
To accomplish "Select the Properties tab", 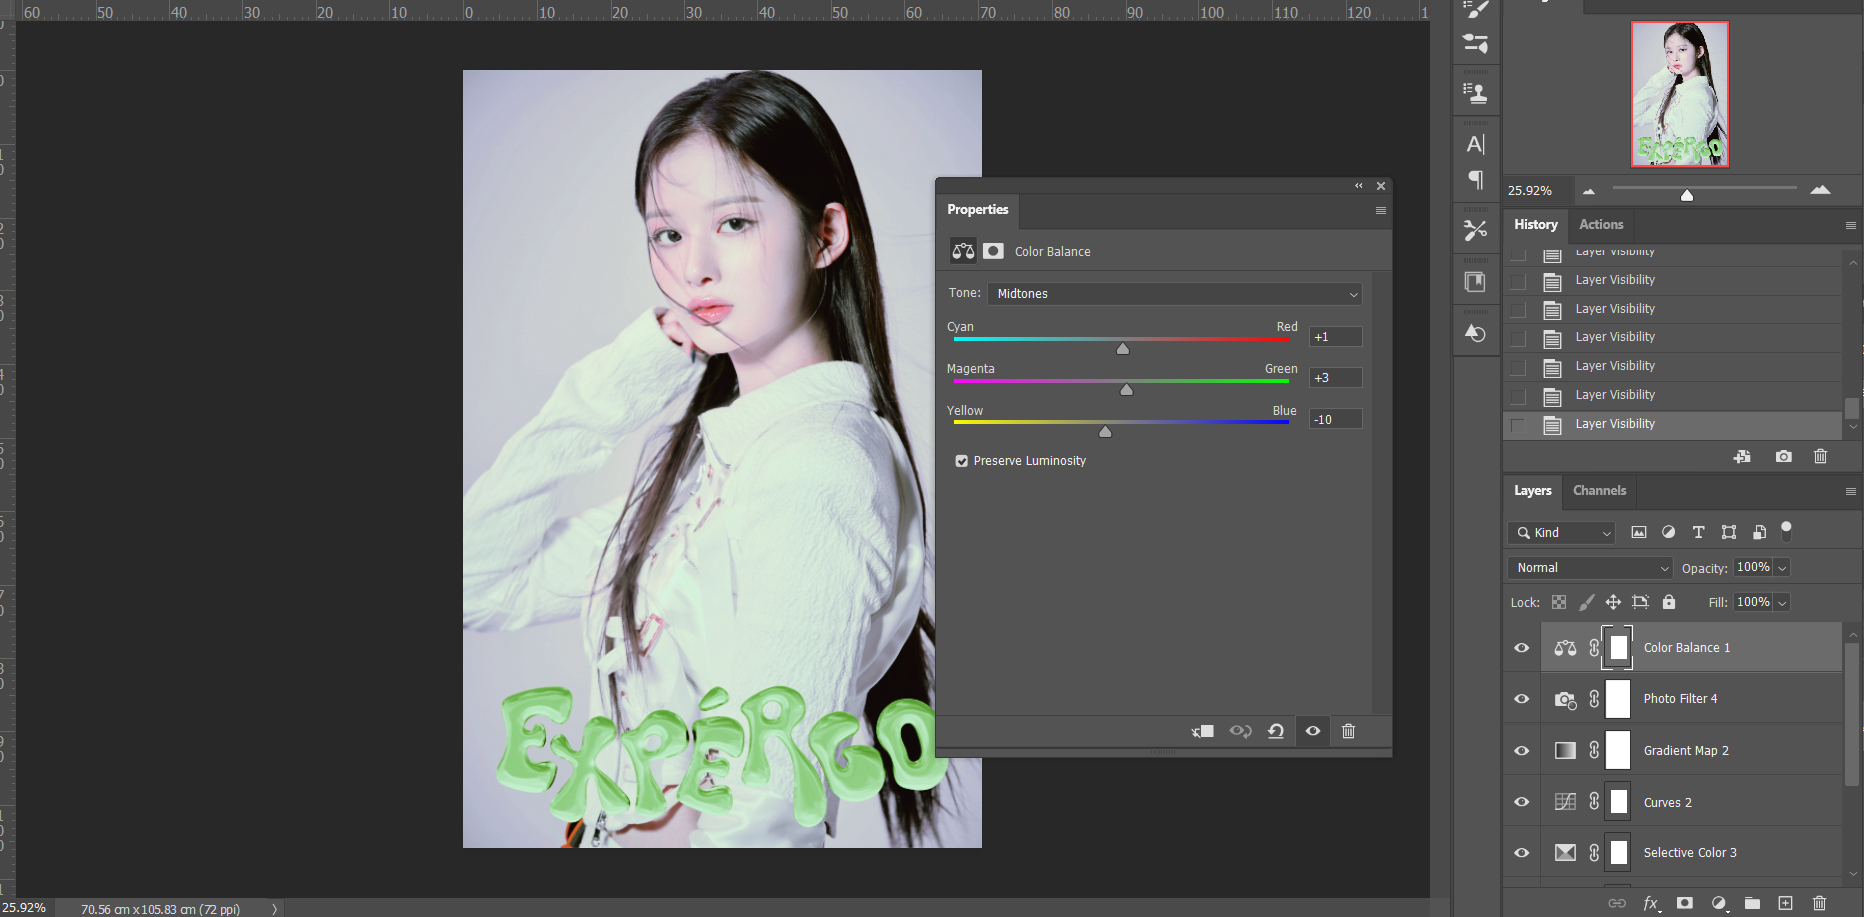I will (977, 210).
